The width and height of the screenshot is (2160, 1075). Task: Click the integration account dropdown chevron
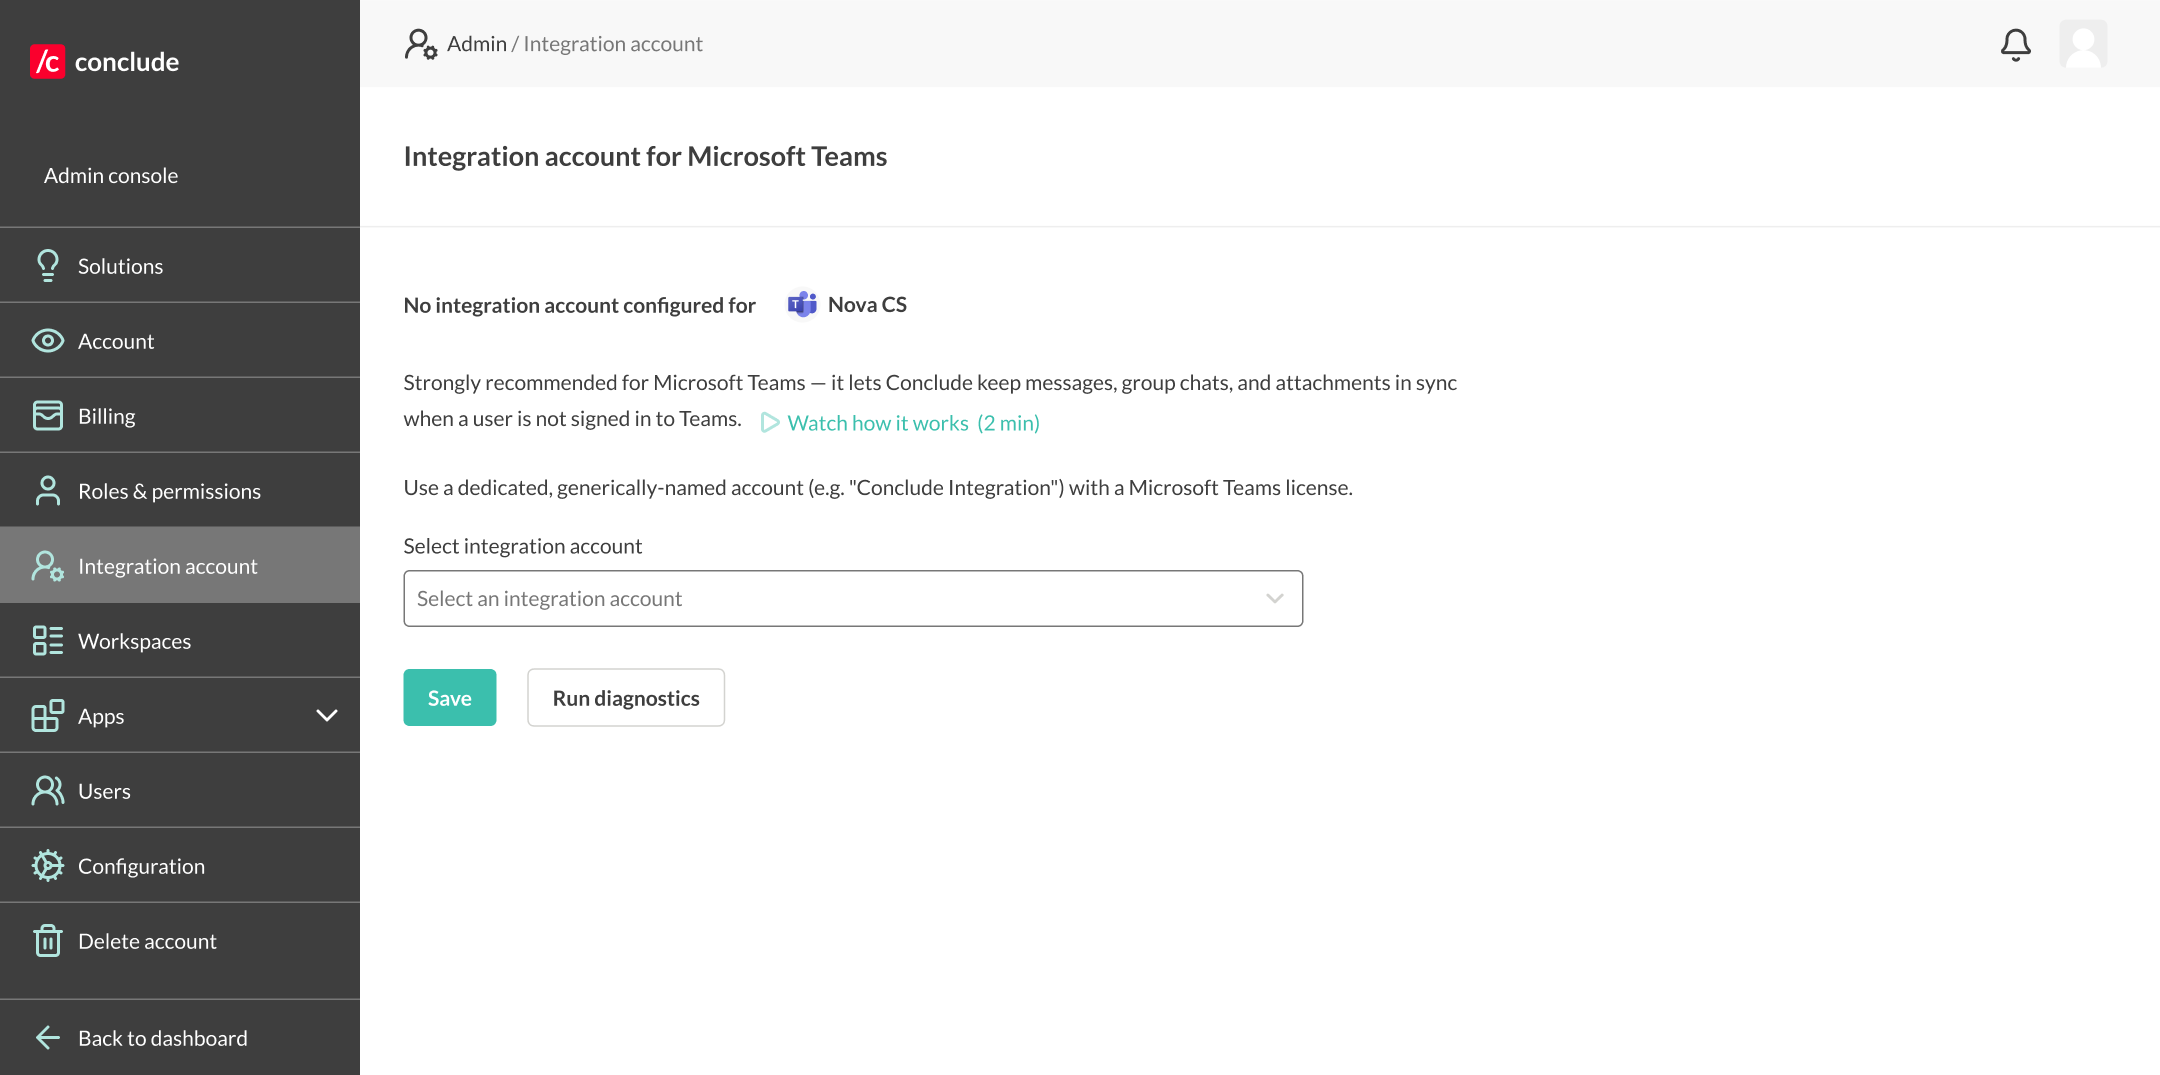(1274, 599)
